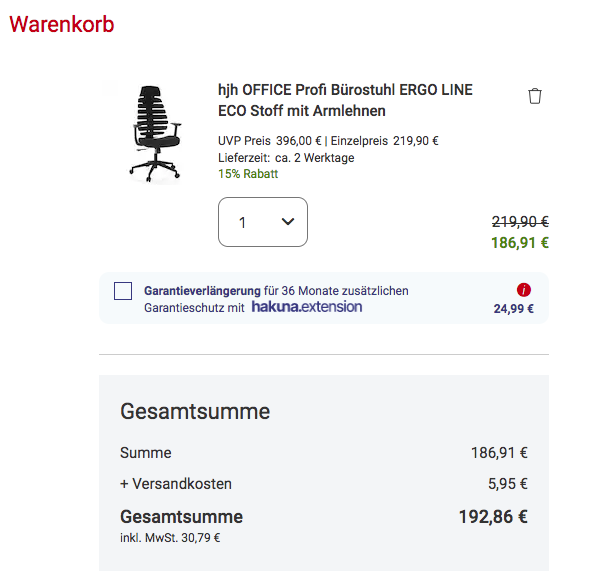Screen dimensions: 613x571
Task: Click the inkl. MwSt. 30,79 € note
Action: click(x=170, y=537)
